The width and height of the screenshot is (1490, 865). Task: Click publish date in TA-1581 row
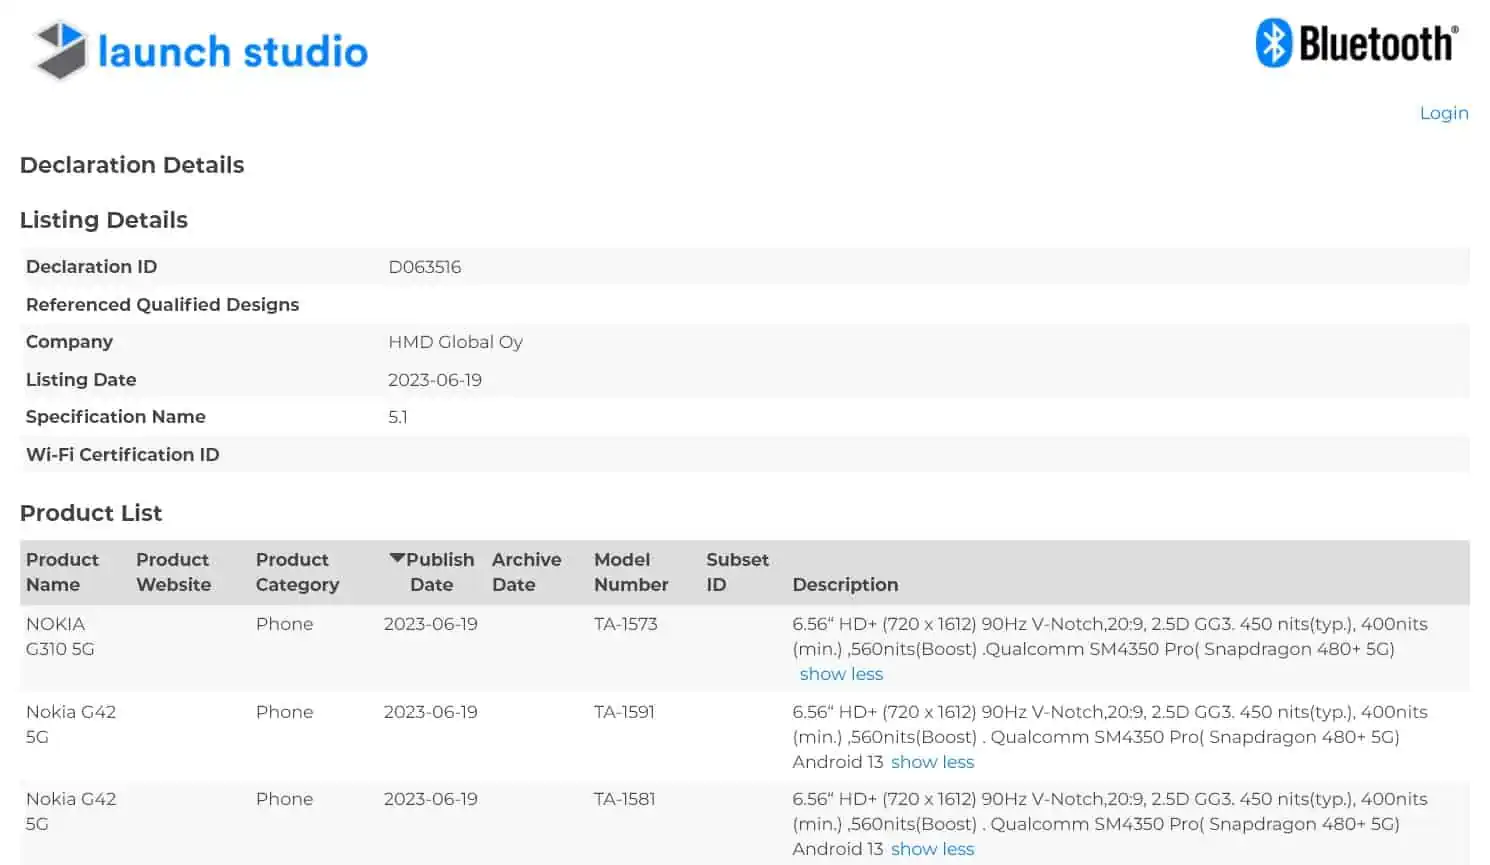(430, 799)
